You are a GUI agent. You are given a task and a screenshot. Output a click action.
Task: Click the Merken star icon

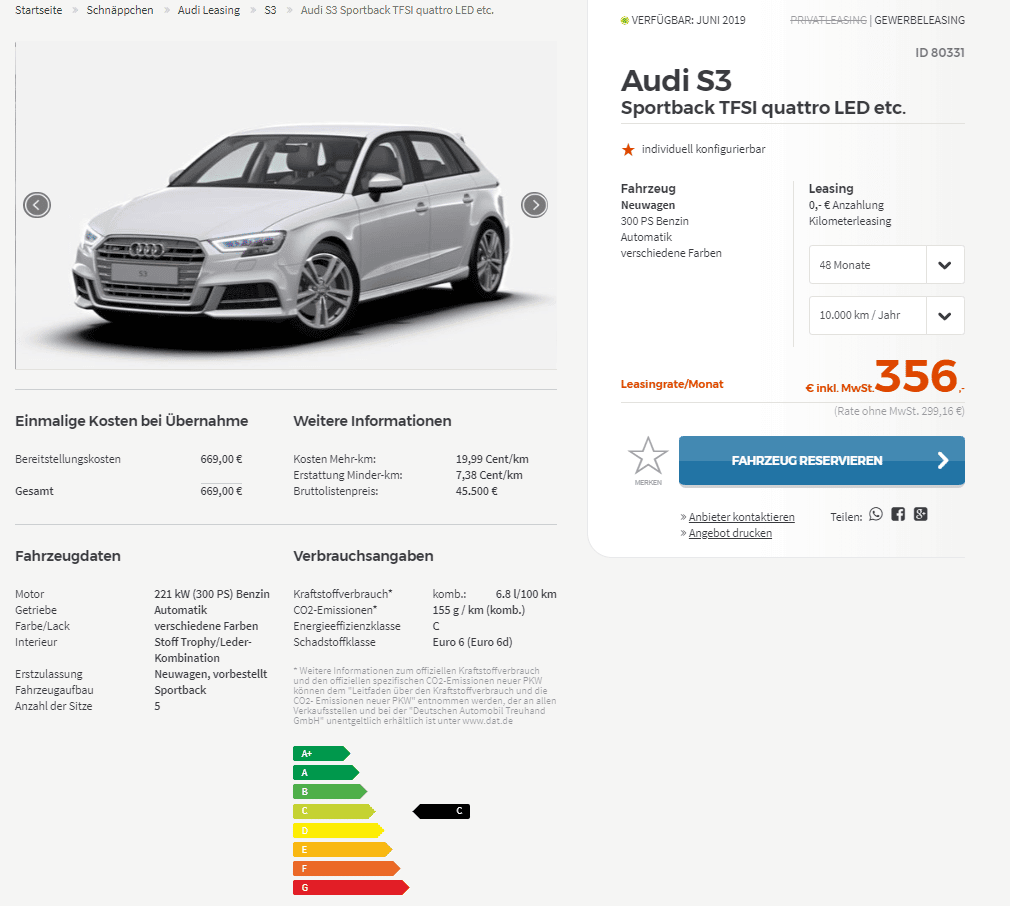point(648,456)
